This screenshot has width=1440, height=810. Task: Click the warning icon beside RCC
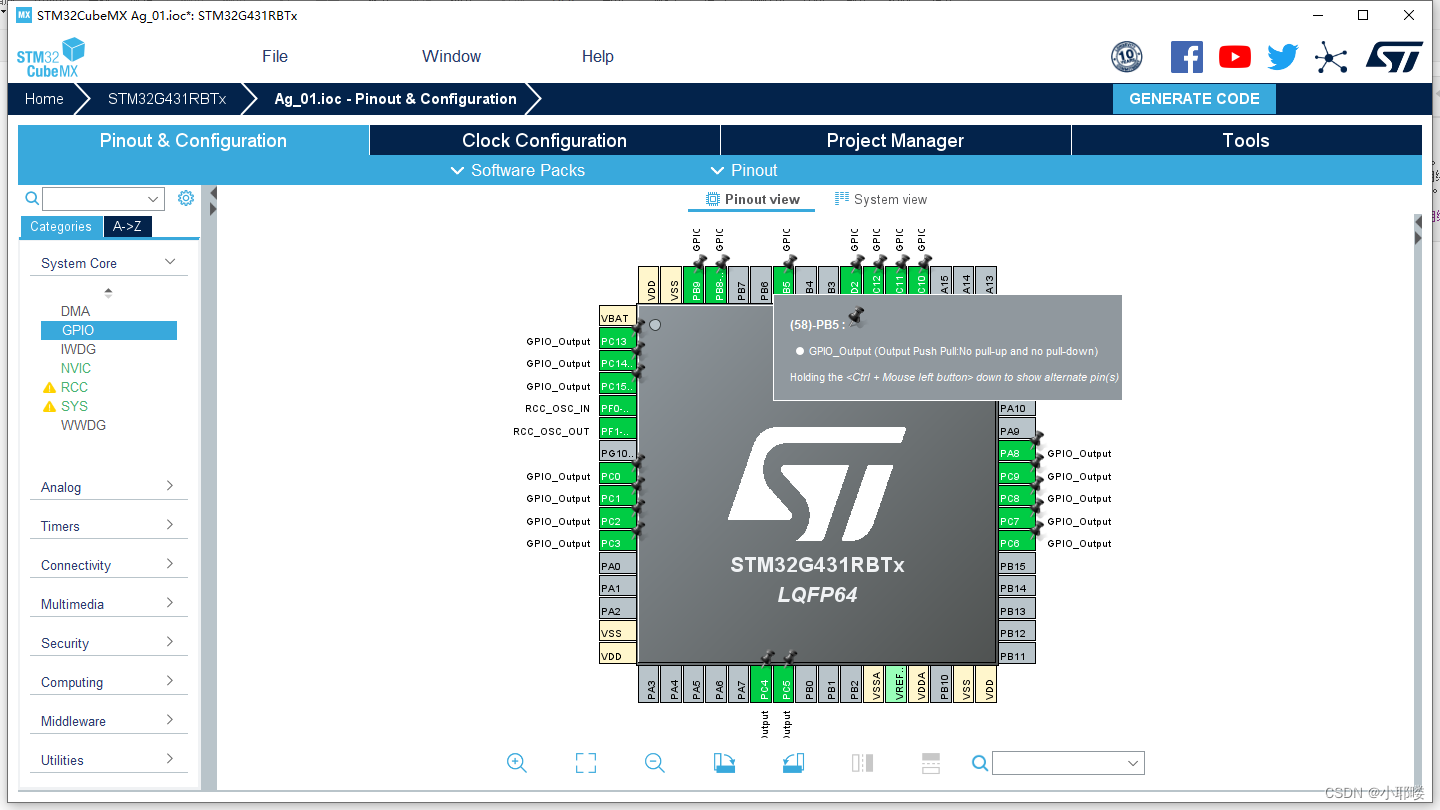click(49, 387)
